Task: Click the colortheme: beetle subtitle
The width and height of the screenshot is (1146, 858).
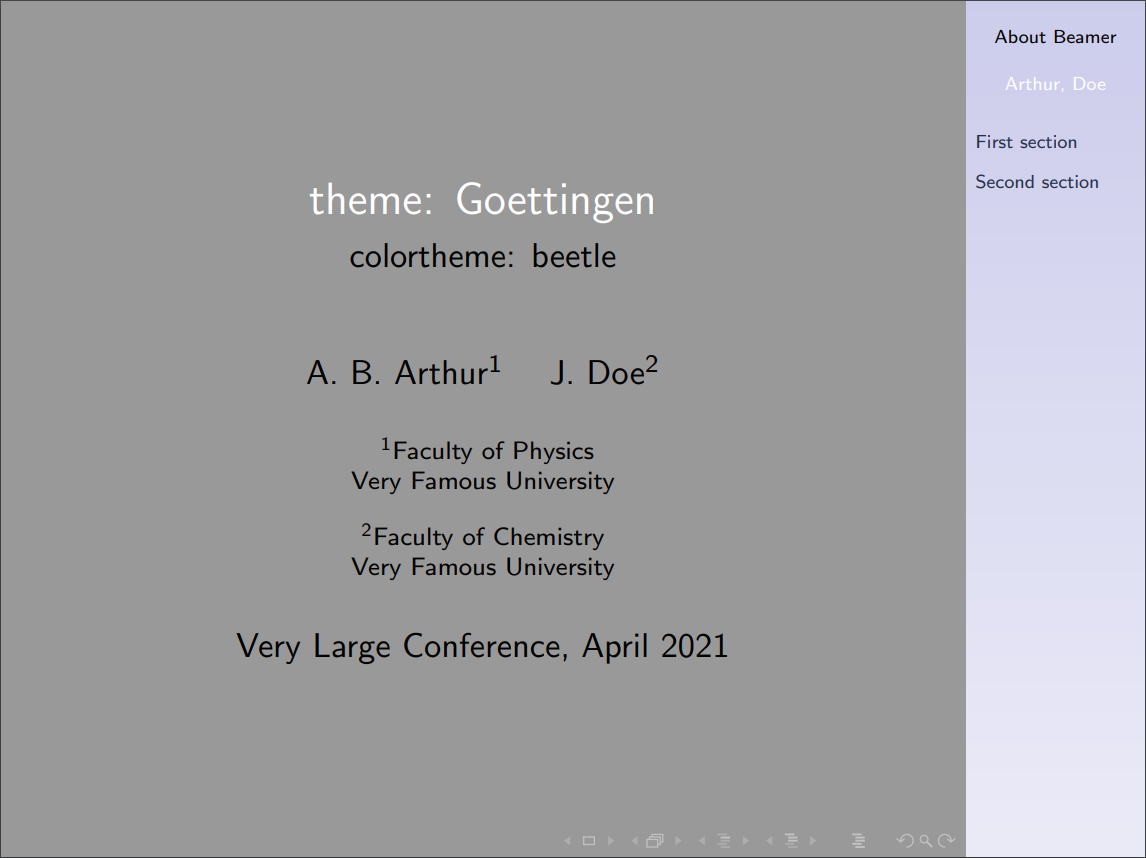Action: [x=482, y=256]
